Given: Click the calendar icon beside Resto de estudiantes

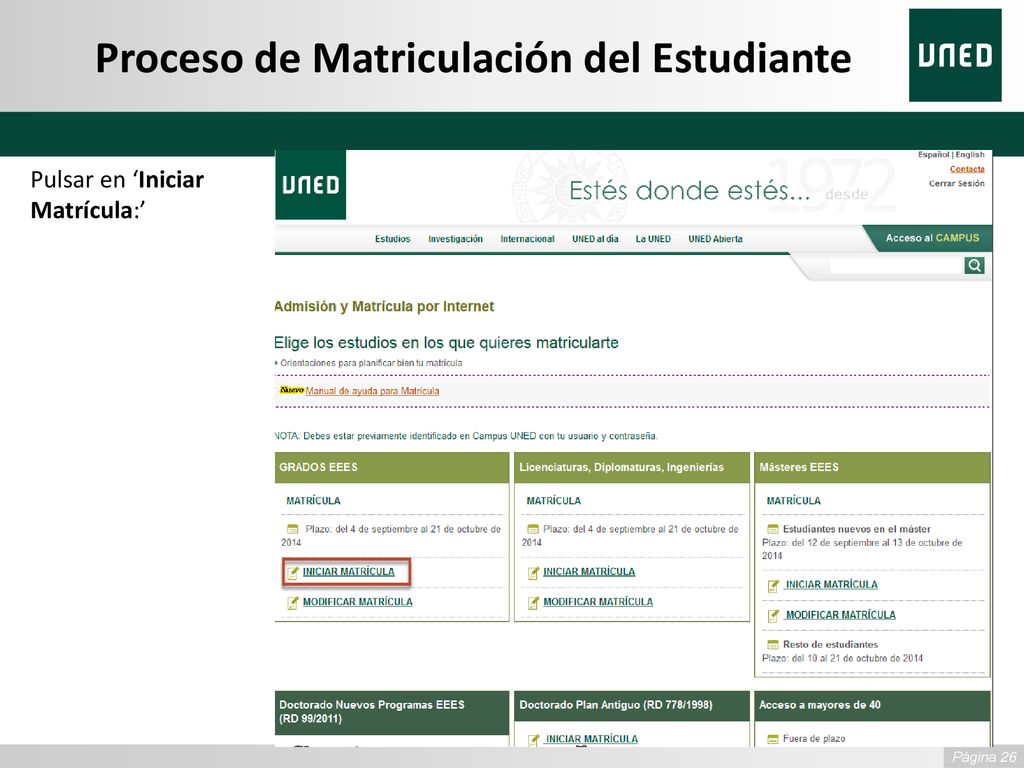Looking at the screenshot, I should coord(773,645).
